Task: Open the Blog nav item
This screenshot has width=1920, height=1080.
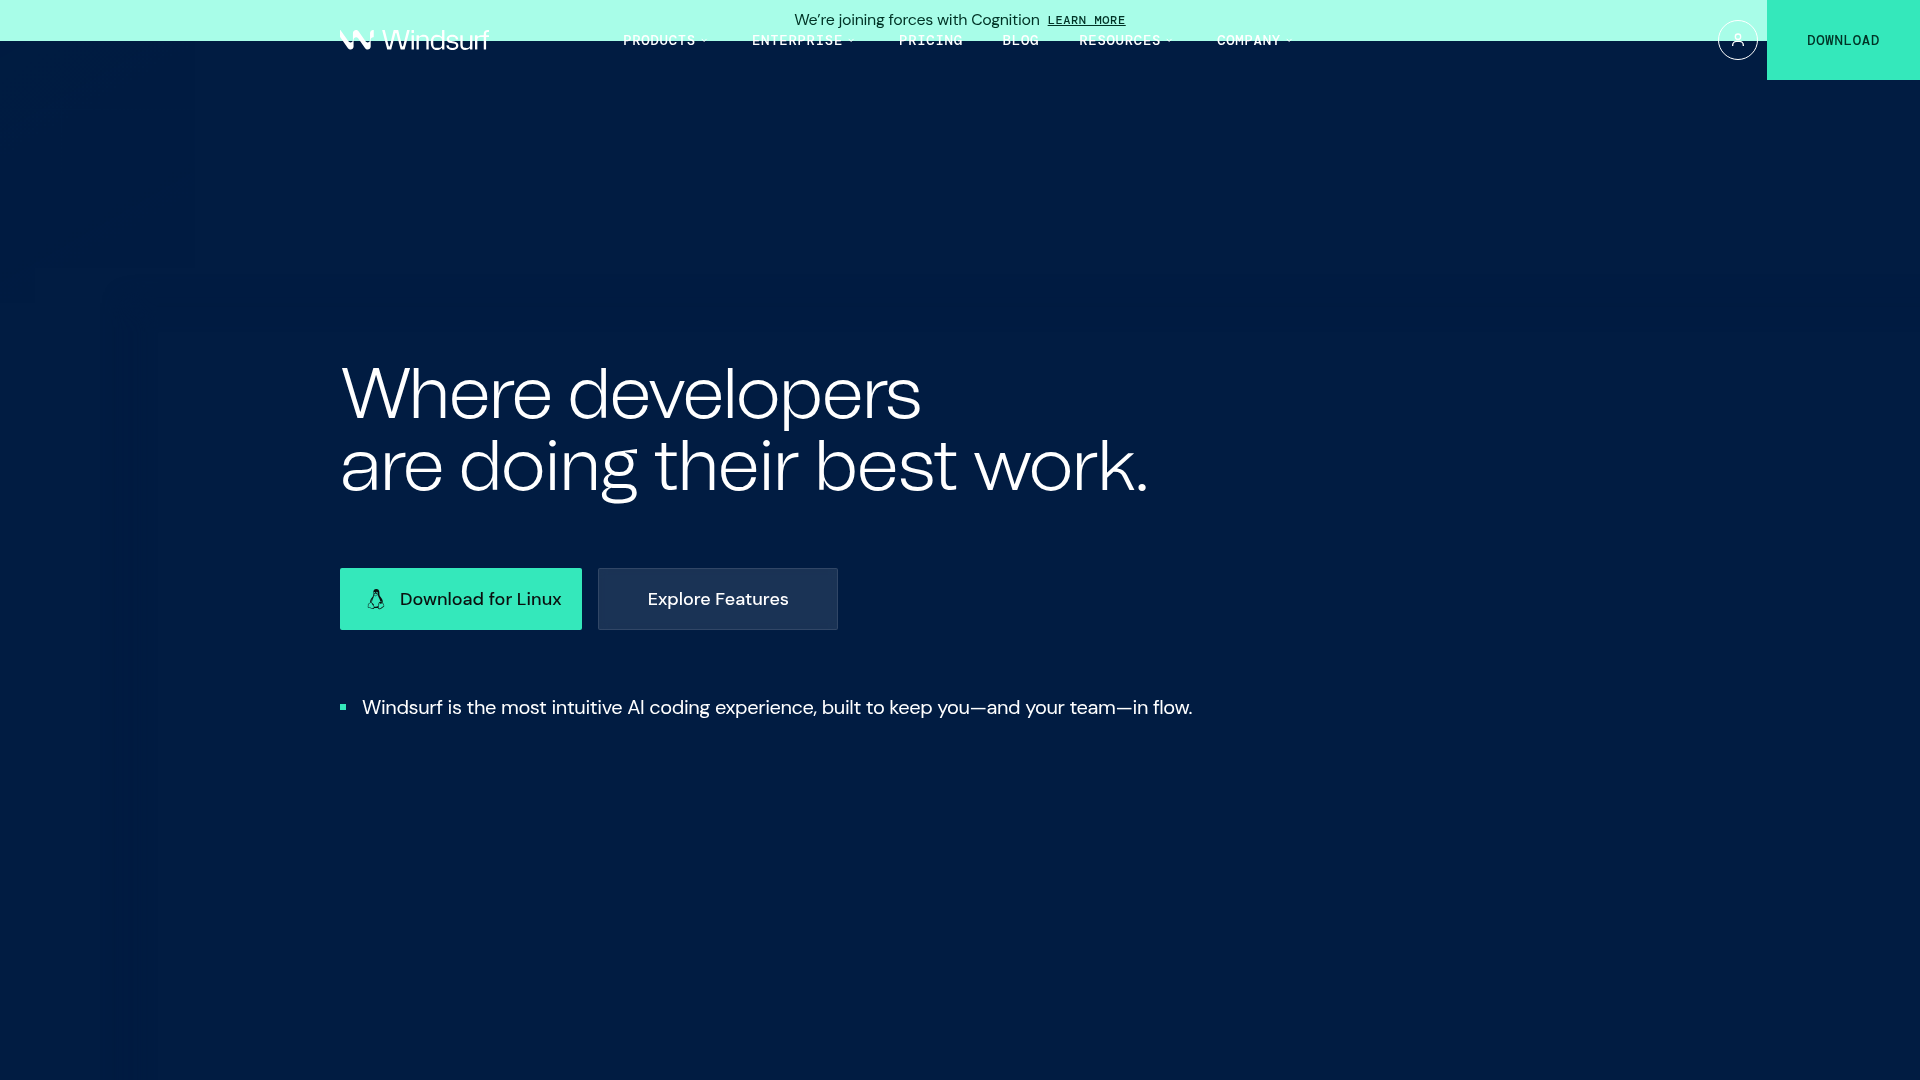Action: pyautogui.click(x=1020, y=40)
